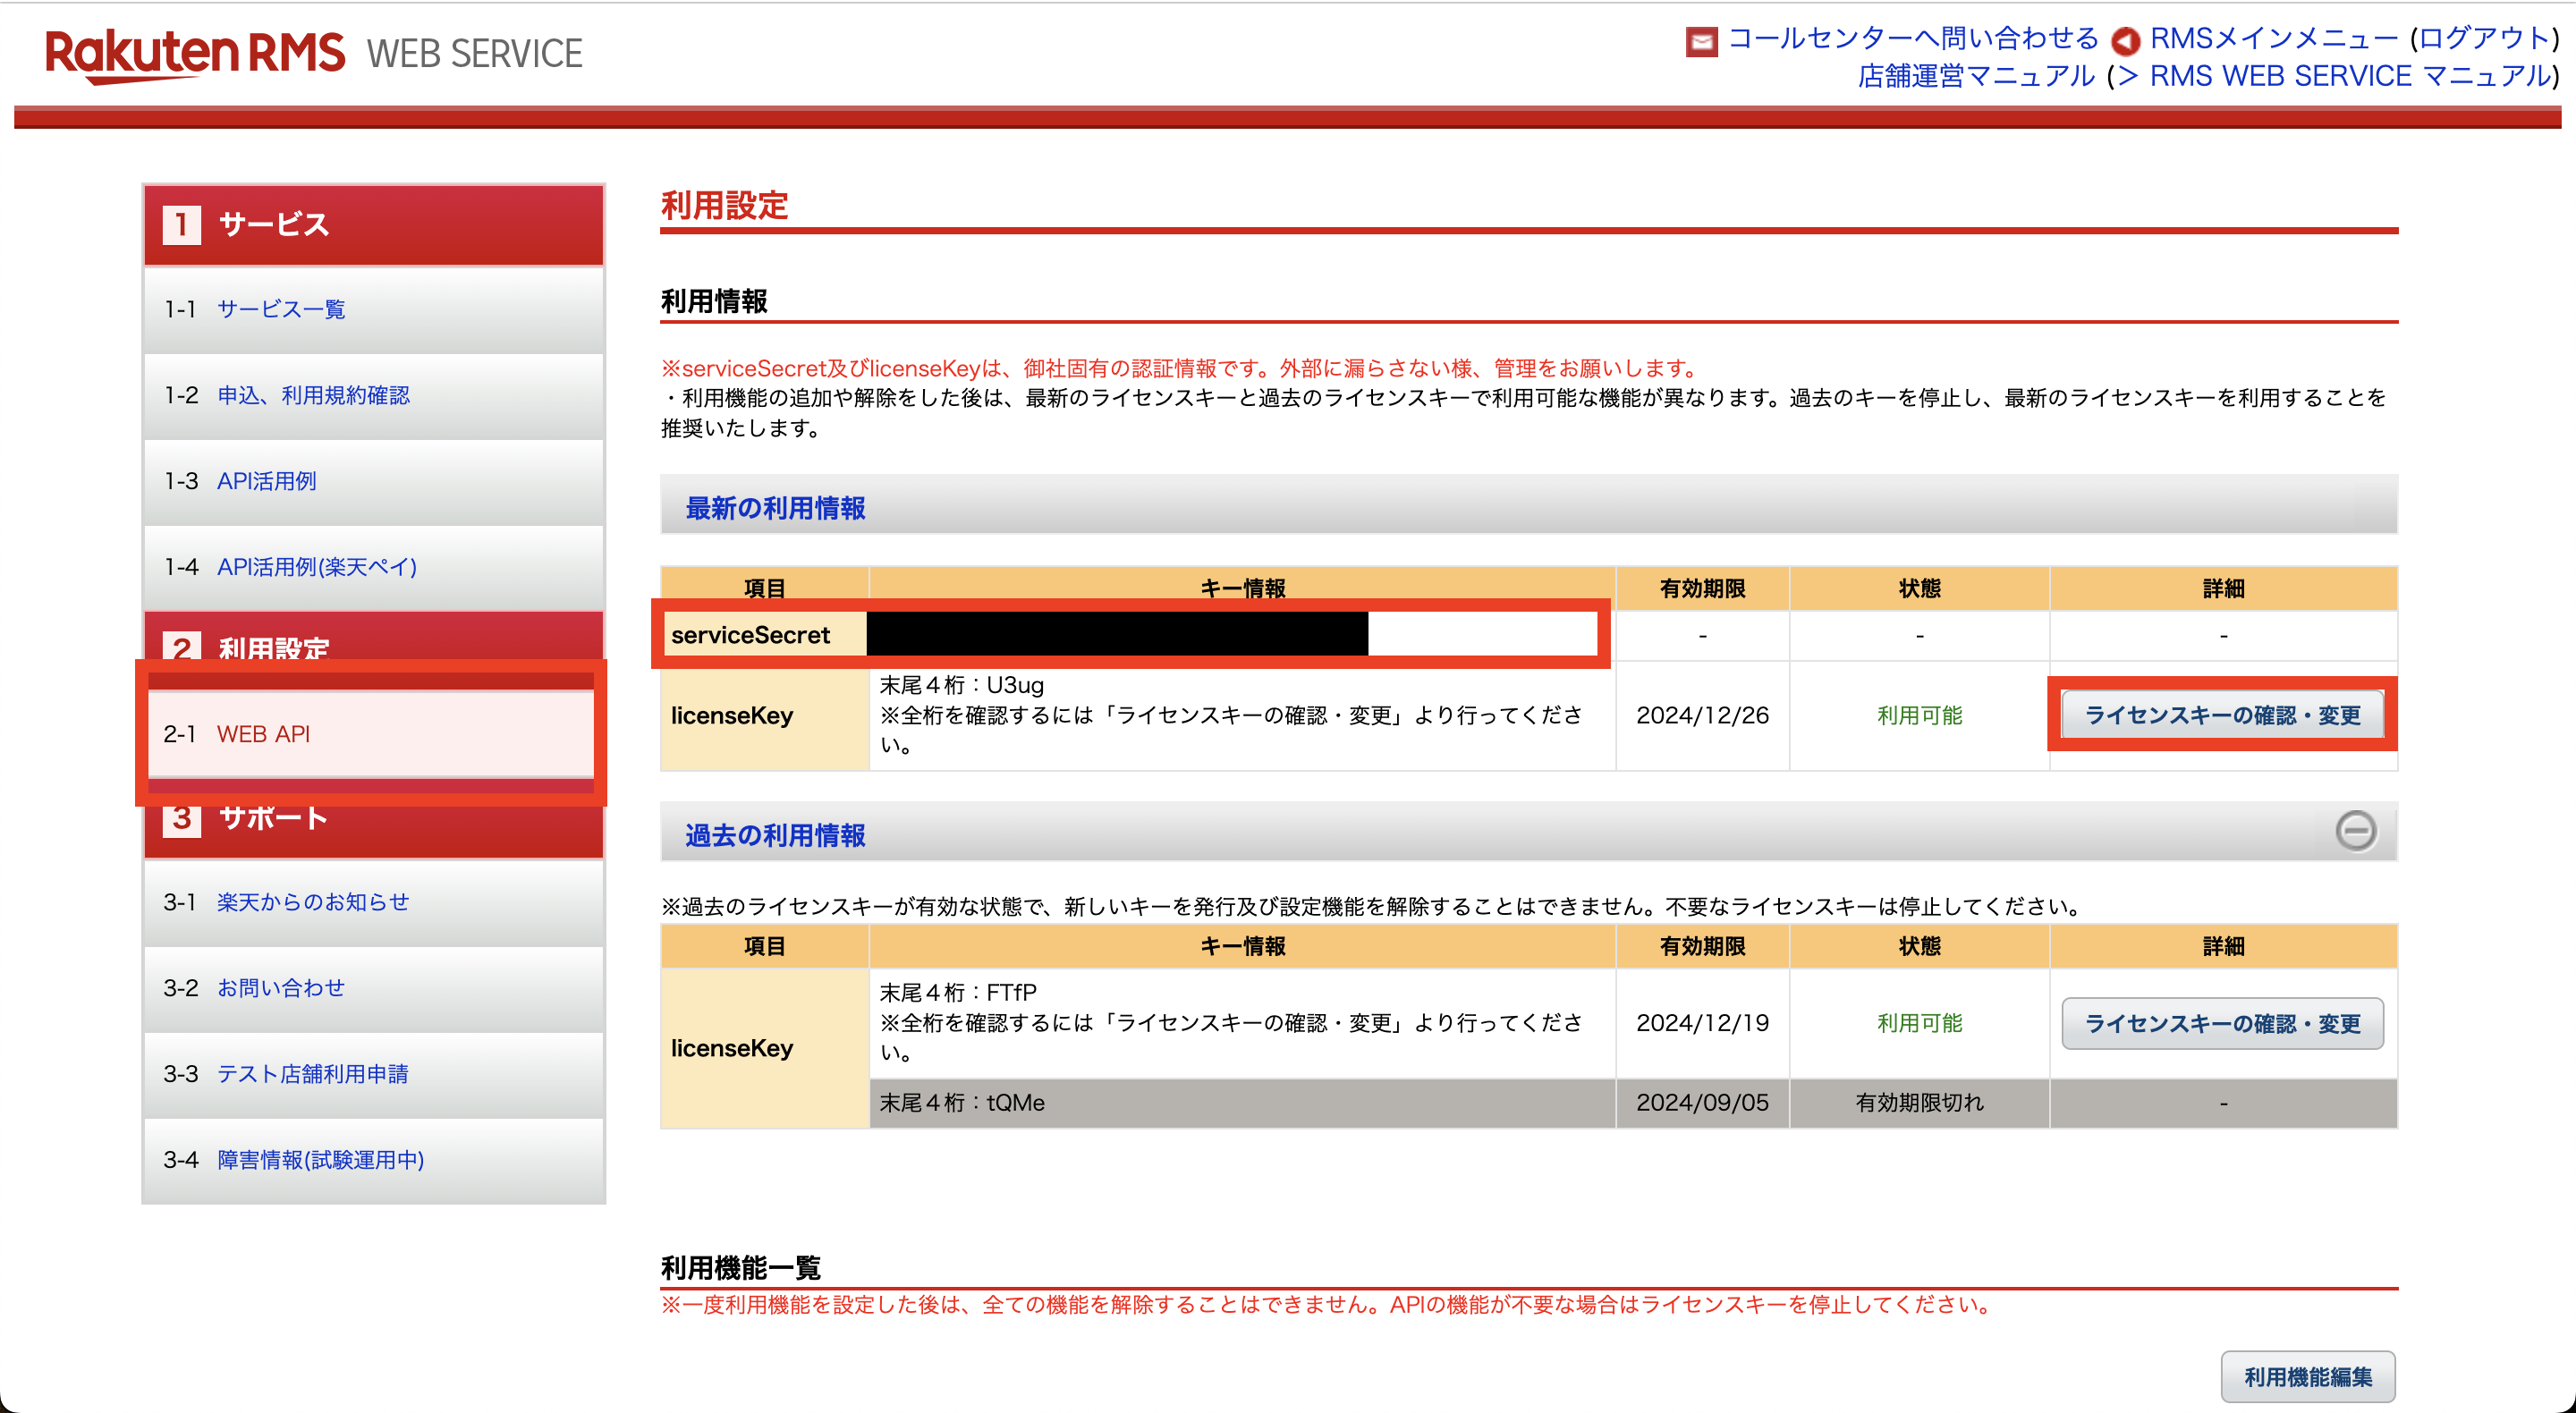Screen dimensions: 2576x1413
Task: Open 1-4 API活用例(楽天ペイ) menu item
Action: point(316,567)
